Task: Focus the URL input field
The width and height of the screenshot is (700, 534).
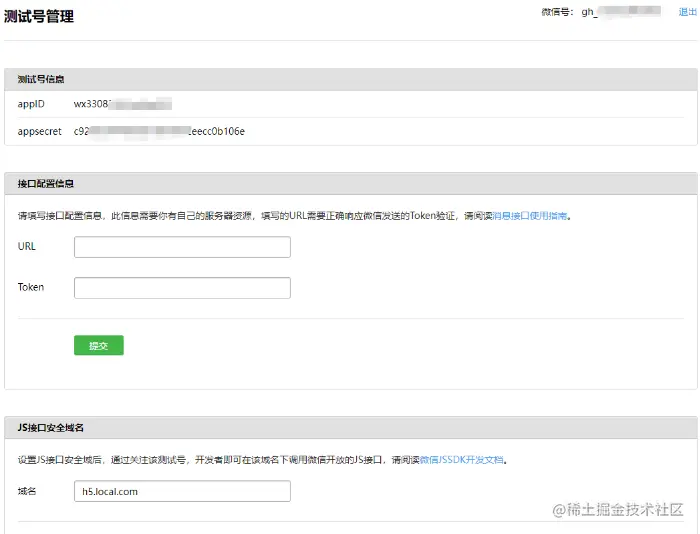Action: tap(182, 247)
